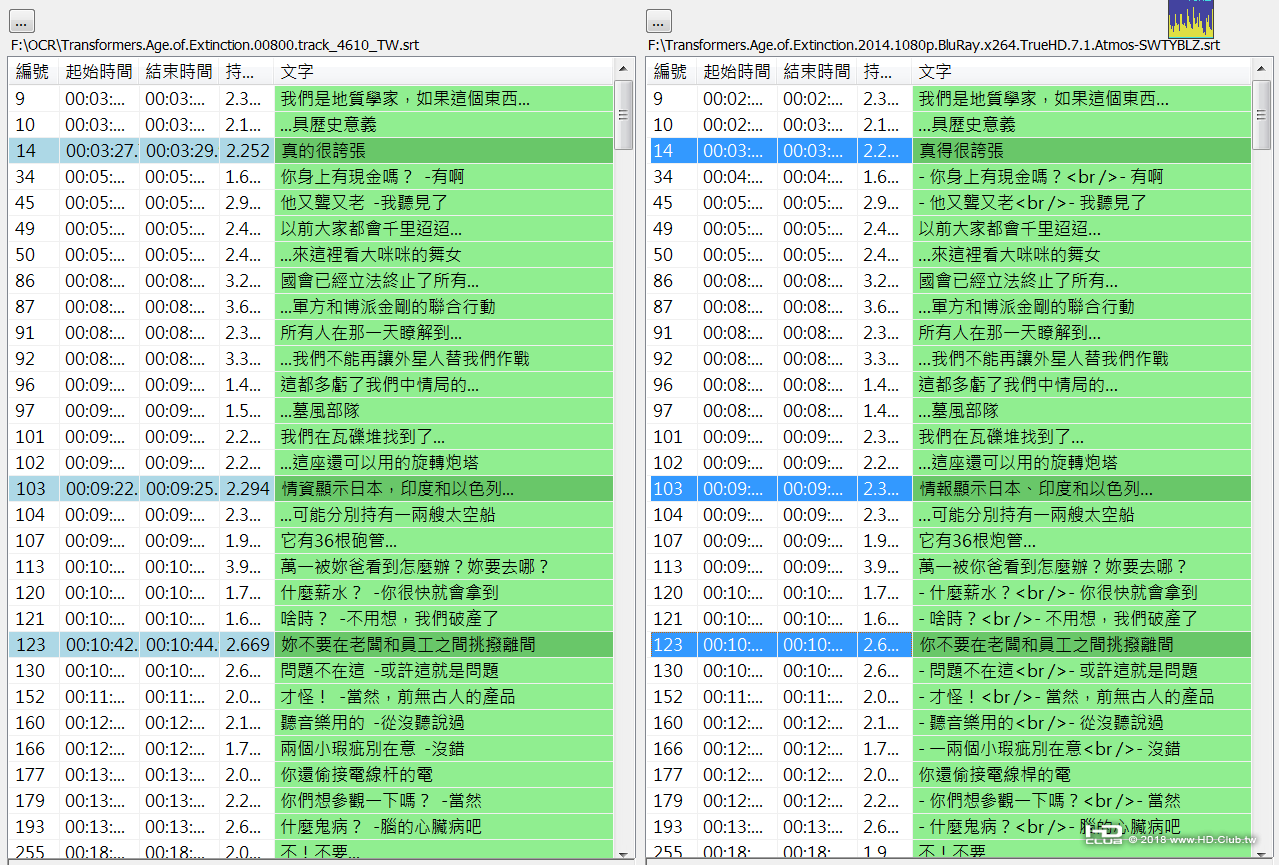This screenshot has height=865, width=1279.
Task: Select left row '才怪! -當然,前無古人的產品'
Action: pos(311,696)
